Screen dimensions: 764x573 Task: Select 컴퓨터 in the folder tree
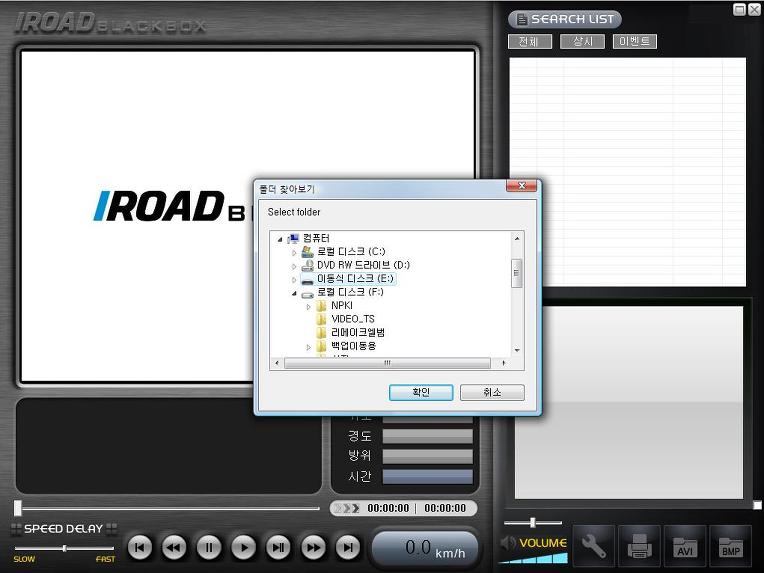tap(316, 238)
